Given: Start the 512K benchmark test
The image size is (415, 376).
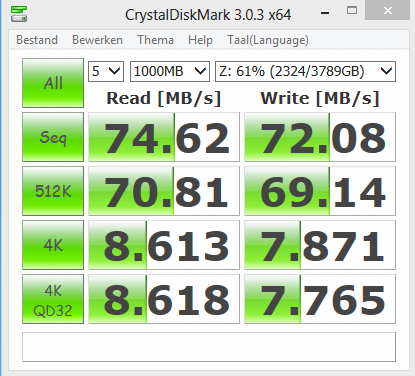Looking at the screenshot, I should [53, 191].
